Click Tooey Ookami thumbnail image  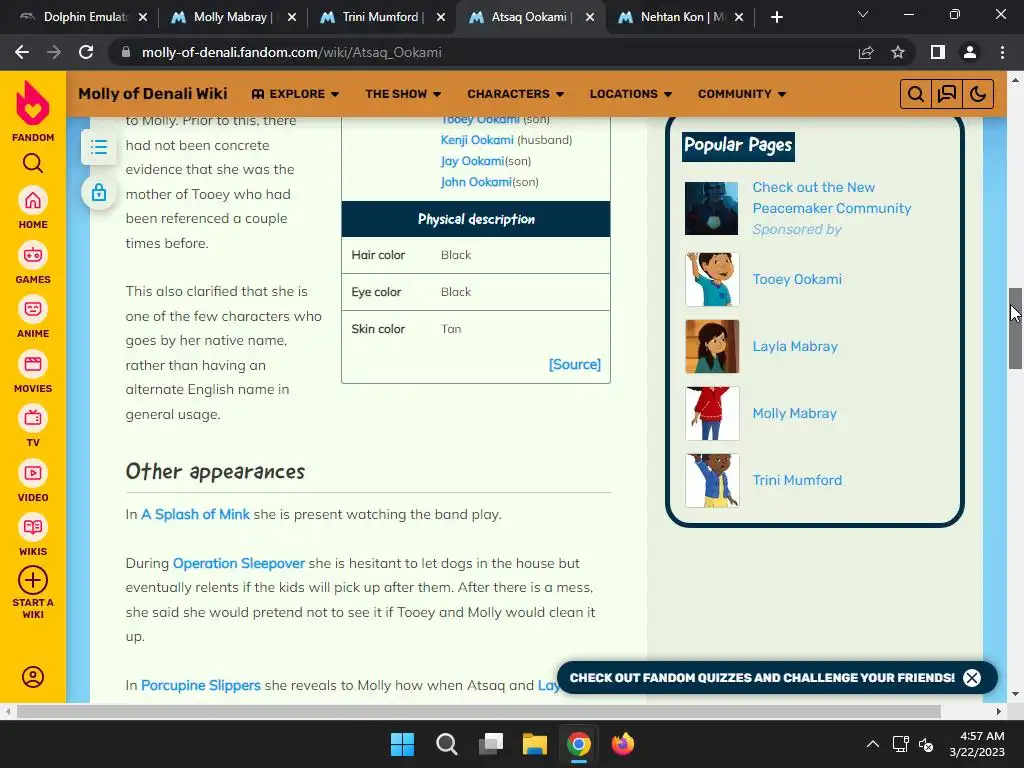click(712, 280)
